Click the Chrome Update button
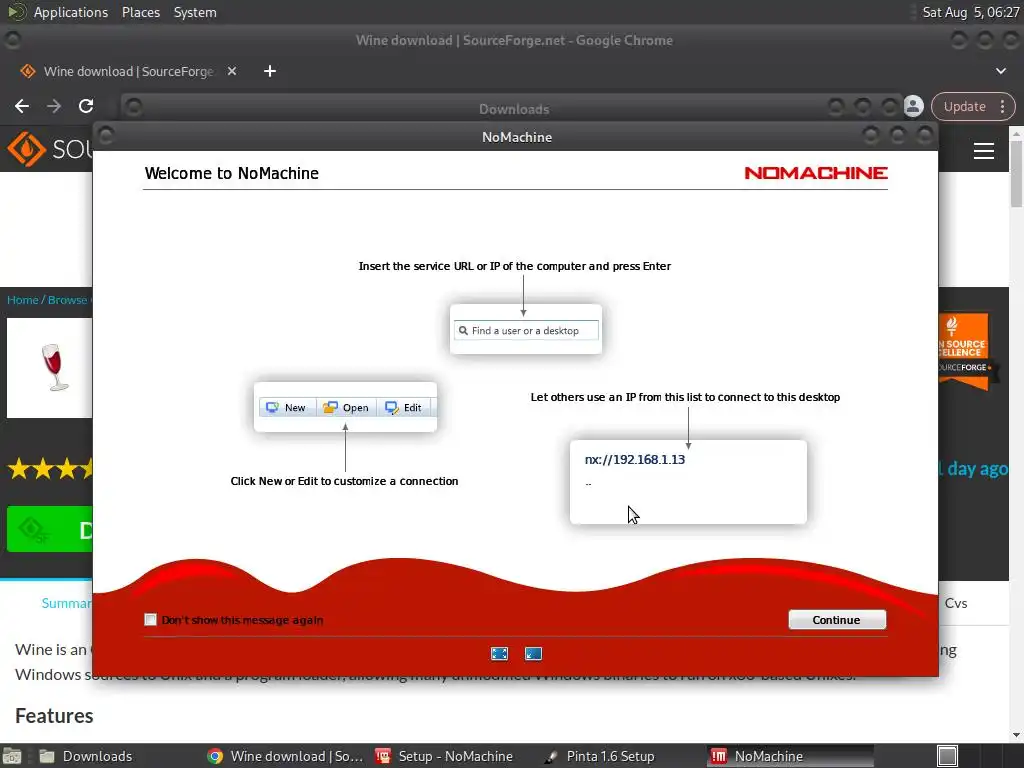The height and width of the screenshot is (768, 1024). pyautogui.click(x=965, y=106)
